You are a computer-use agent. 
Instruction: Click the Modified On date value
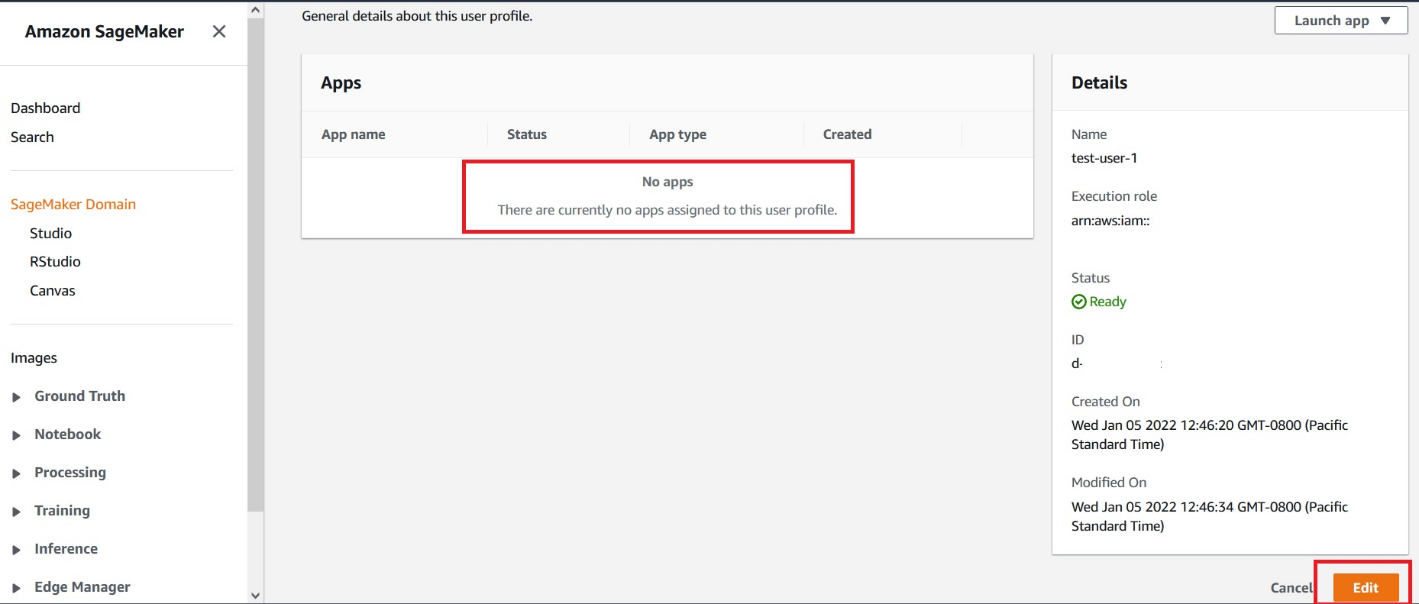coord(1210,516)
